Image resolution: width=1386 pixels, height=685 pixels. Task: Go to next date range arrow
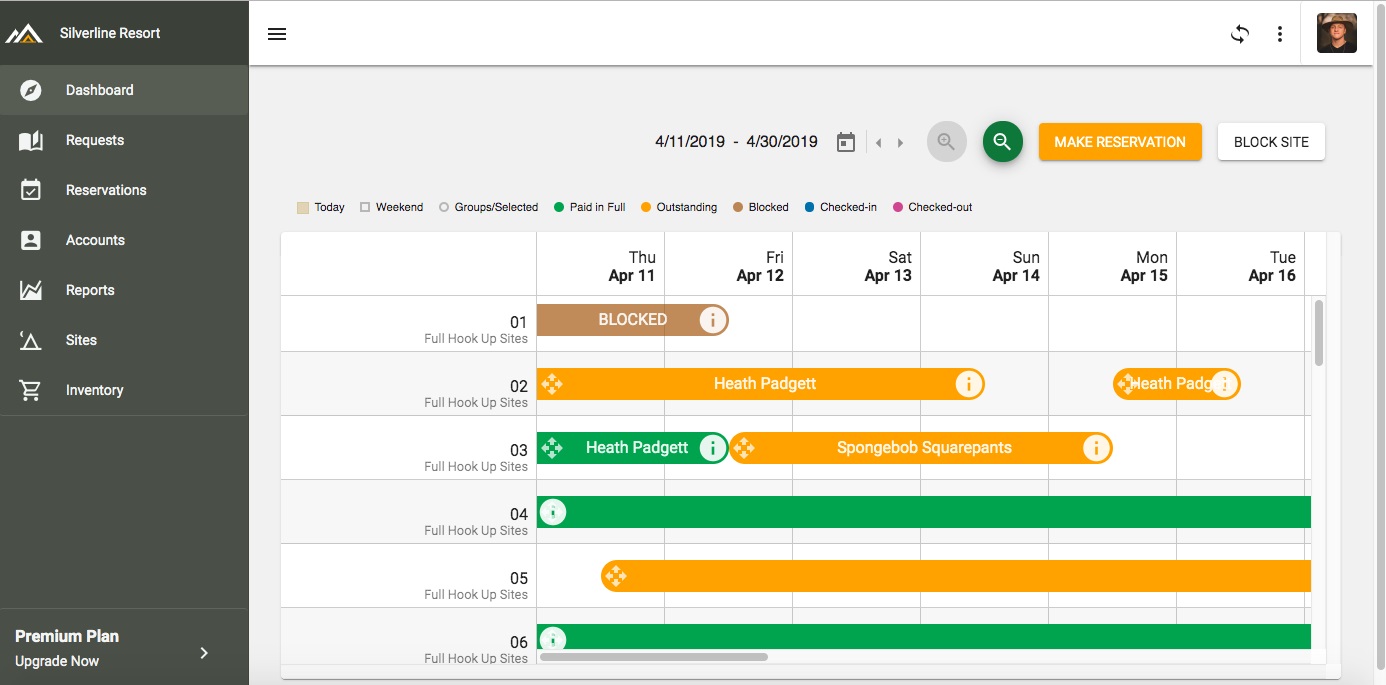click(x=900, y=143)
